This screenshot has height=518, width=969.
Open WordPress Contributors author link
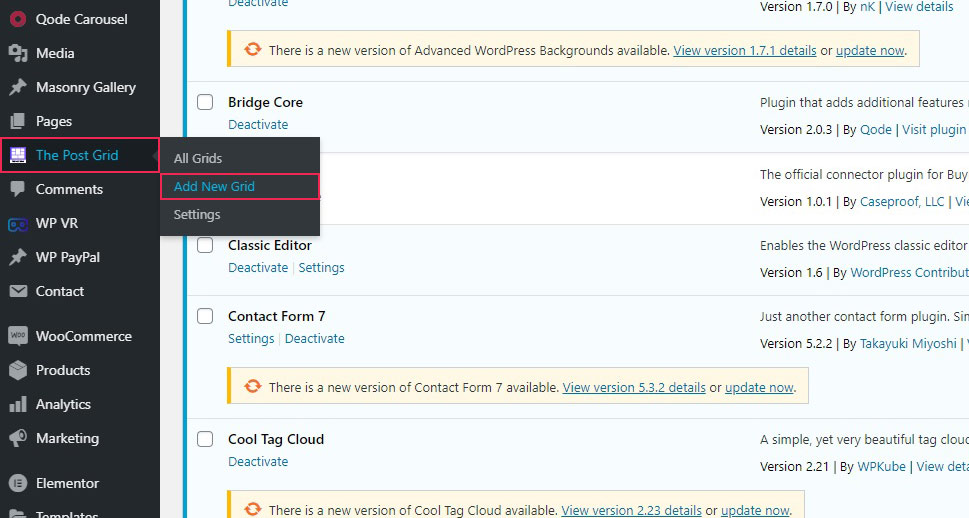(x=910, y=273)
